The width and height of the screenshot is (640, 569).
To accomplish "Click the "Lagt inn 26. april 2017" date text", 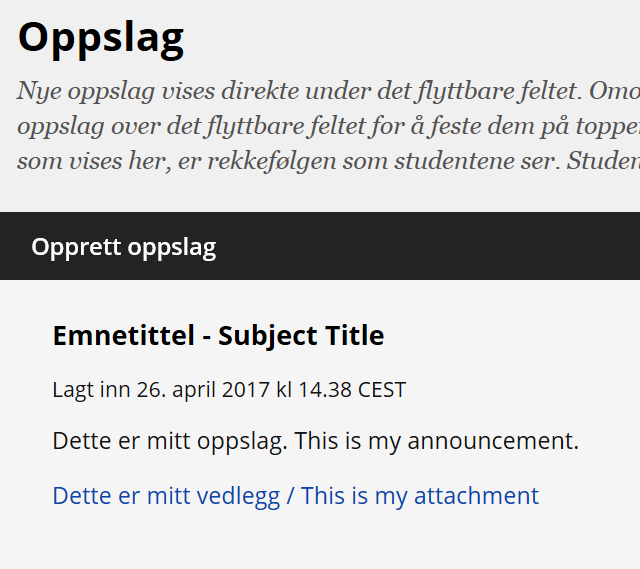I will point(161,390).
